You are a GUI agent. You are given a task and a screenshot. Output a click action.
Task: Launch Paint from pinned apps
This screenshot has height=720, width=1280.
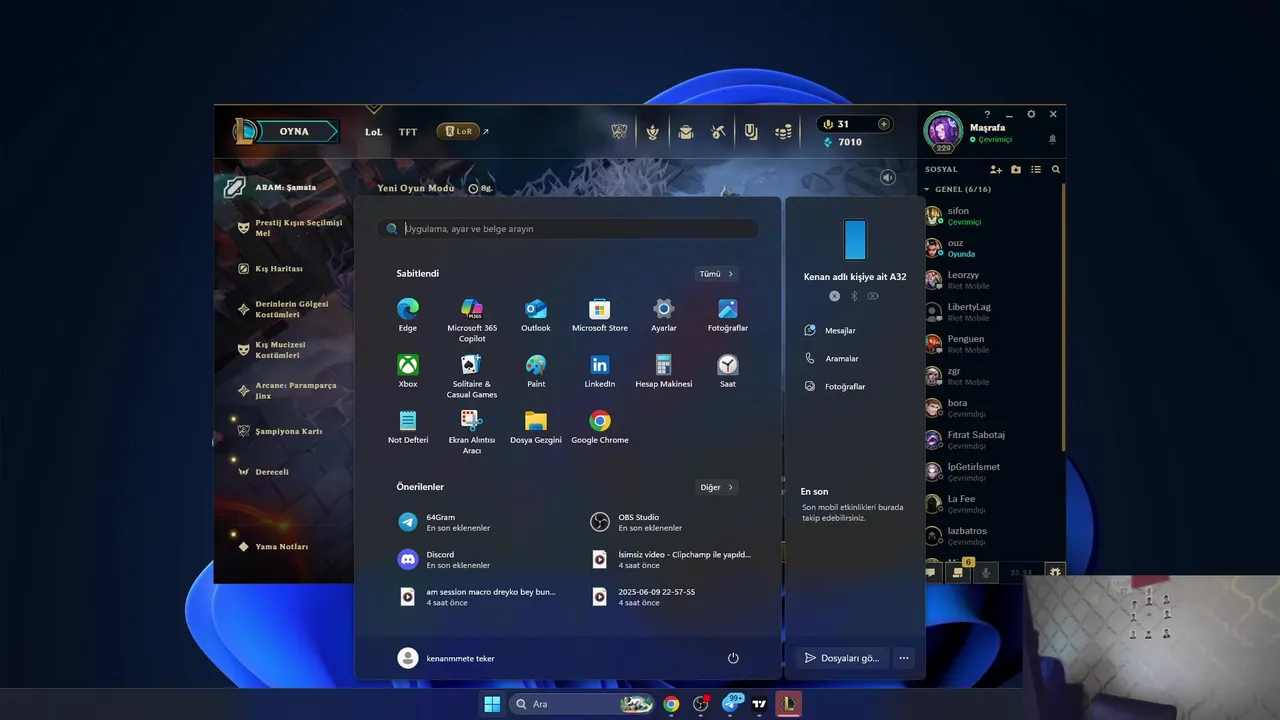[x=536, y=371]
